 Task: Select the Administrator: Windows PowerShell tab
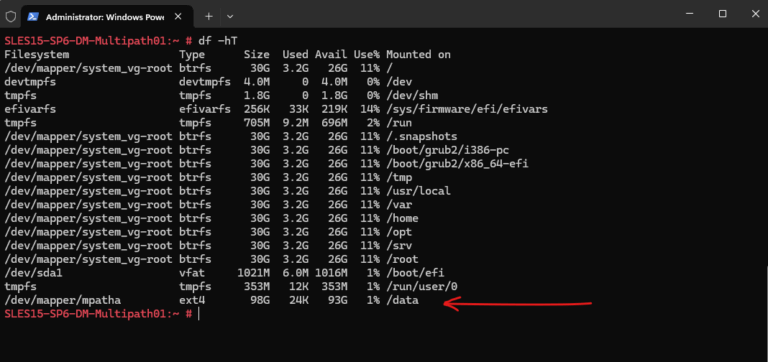click(107, 17)
